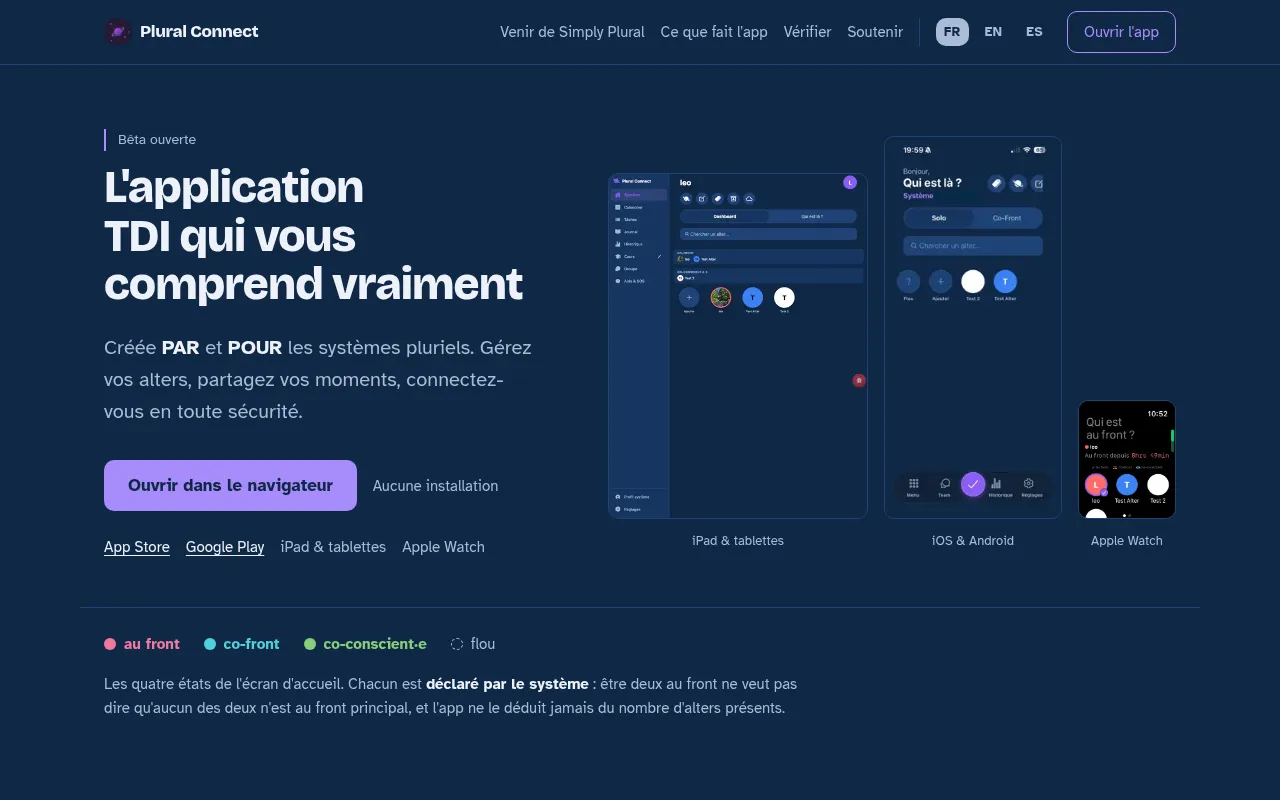Select the blue Test Alter avatar in iPad mockup
Viewport: 1280px width, 800px height.
[753, 297]
